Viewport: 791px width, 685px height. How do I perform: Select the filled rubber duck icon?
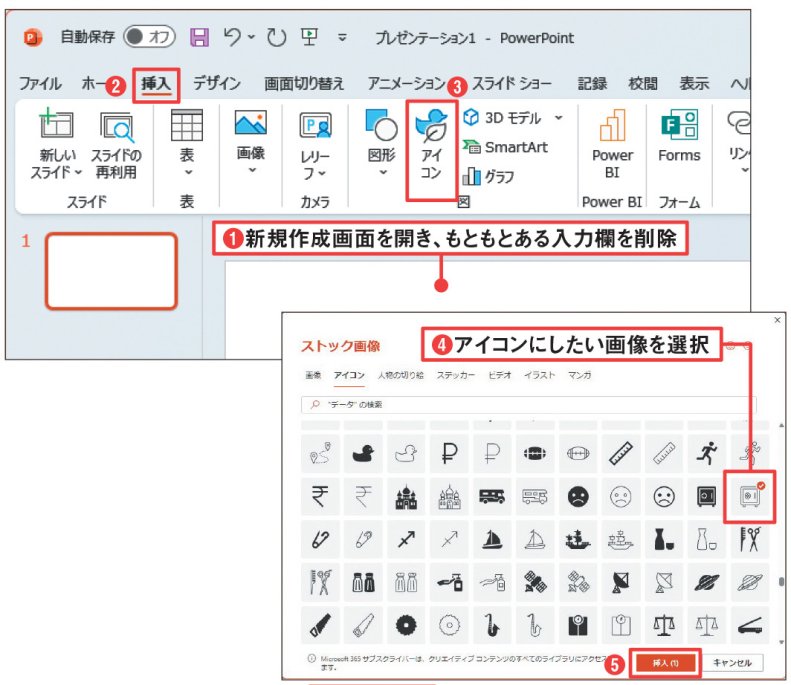coord(363,453)
